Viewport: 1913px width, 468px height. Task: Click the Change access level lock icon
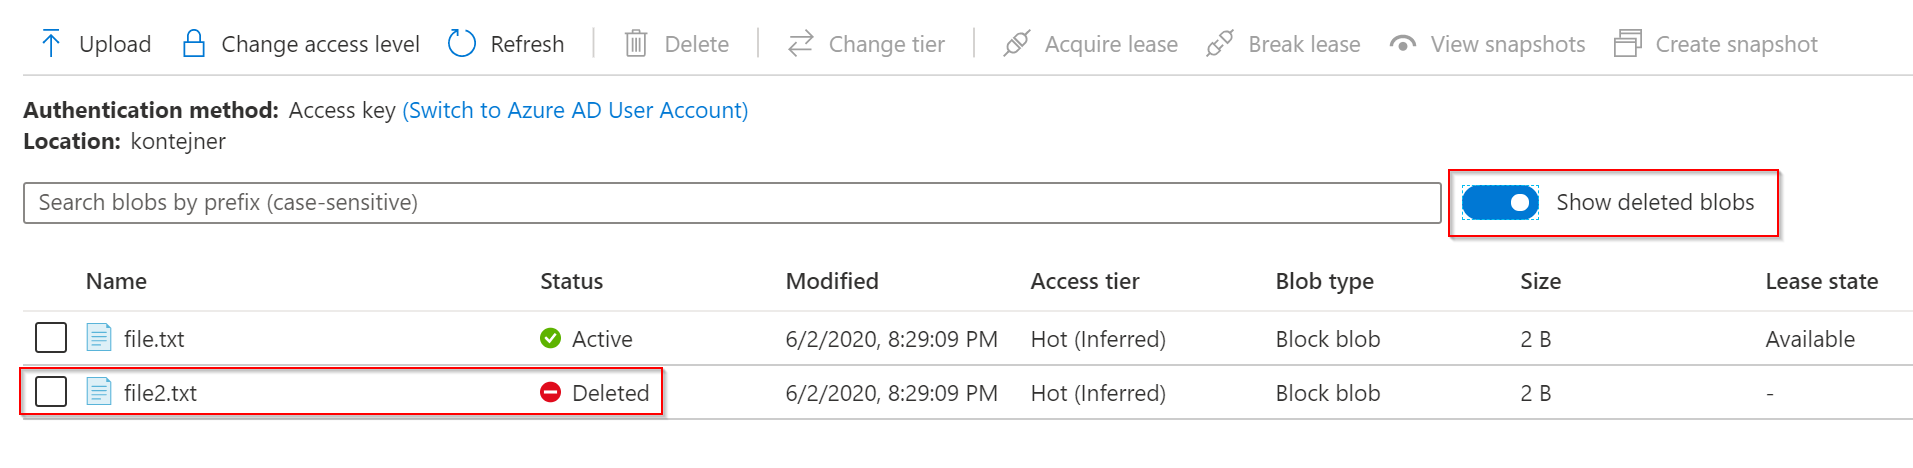click(194, 44)
